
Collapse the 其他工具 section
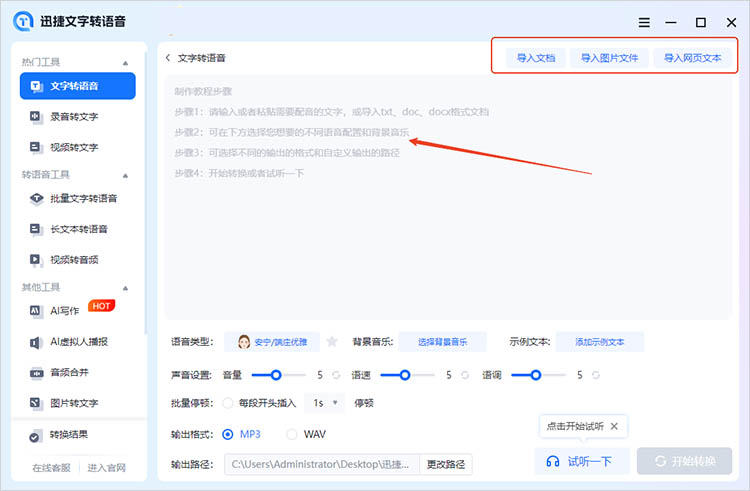click(125, 288)
